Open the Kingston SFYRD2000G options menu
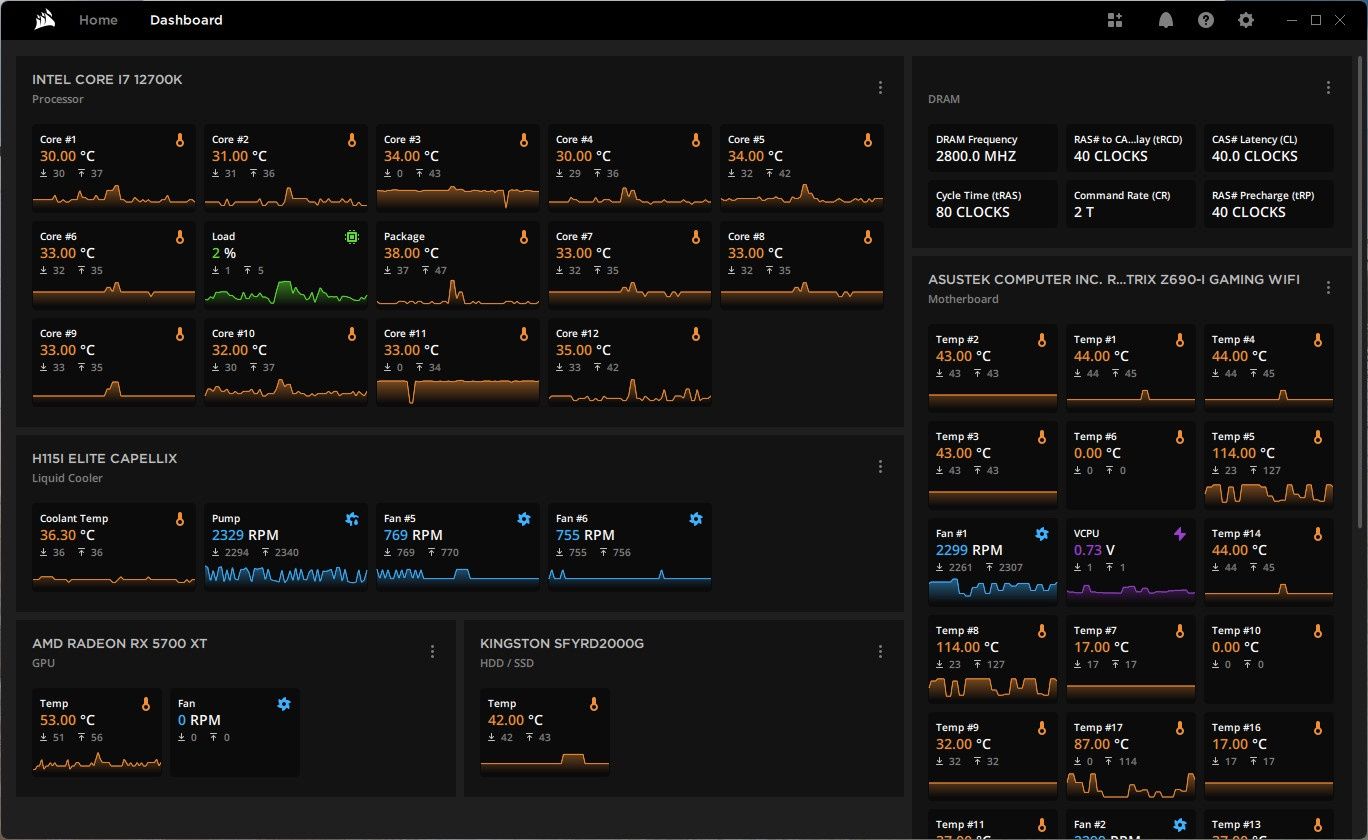 click(880, 652)
